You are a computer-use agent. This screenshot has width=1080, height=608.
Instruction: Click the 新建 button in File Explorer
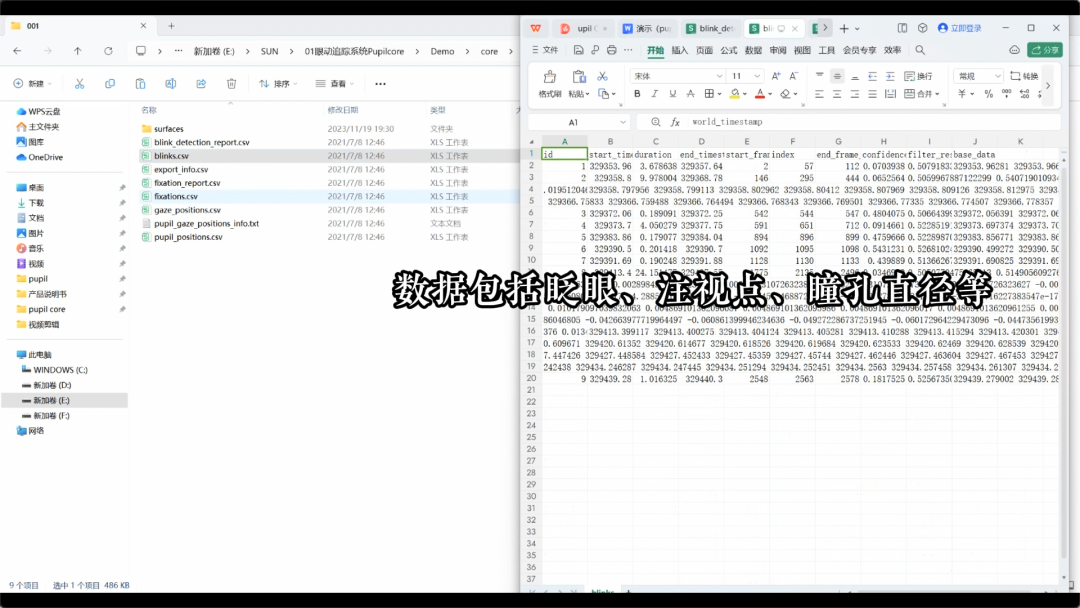point(32,83)
